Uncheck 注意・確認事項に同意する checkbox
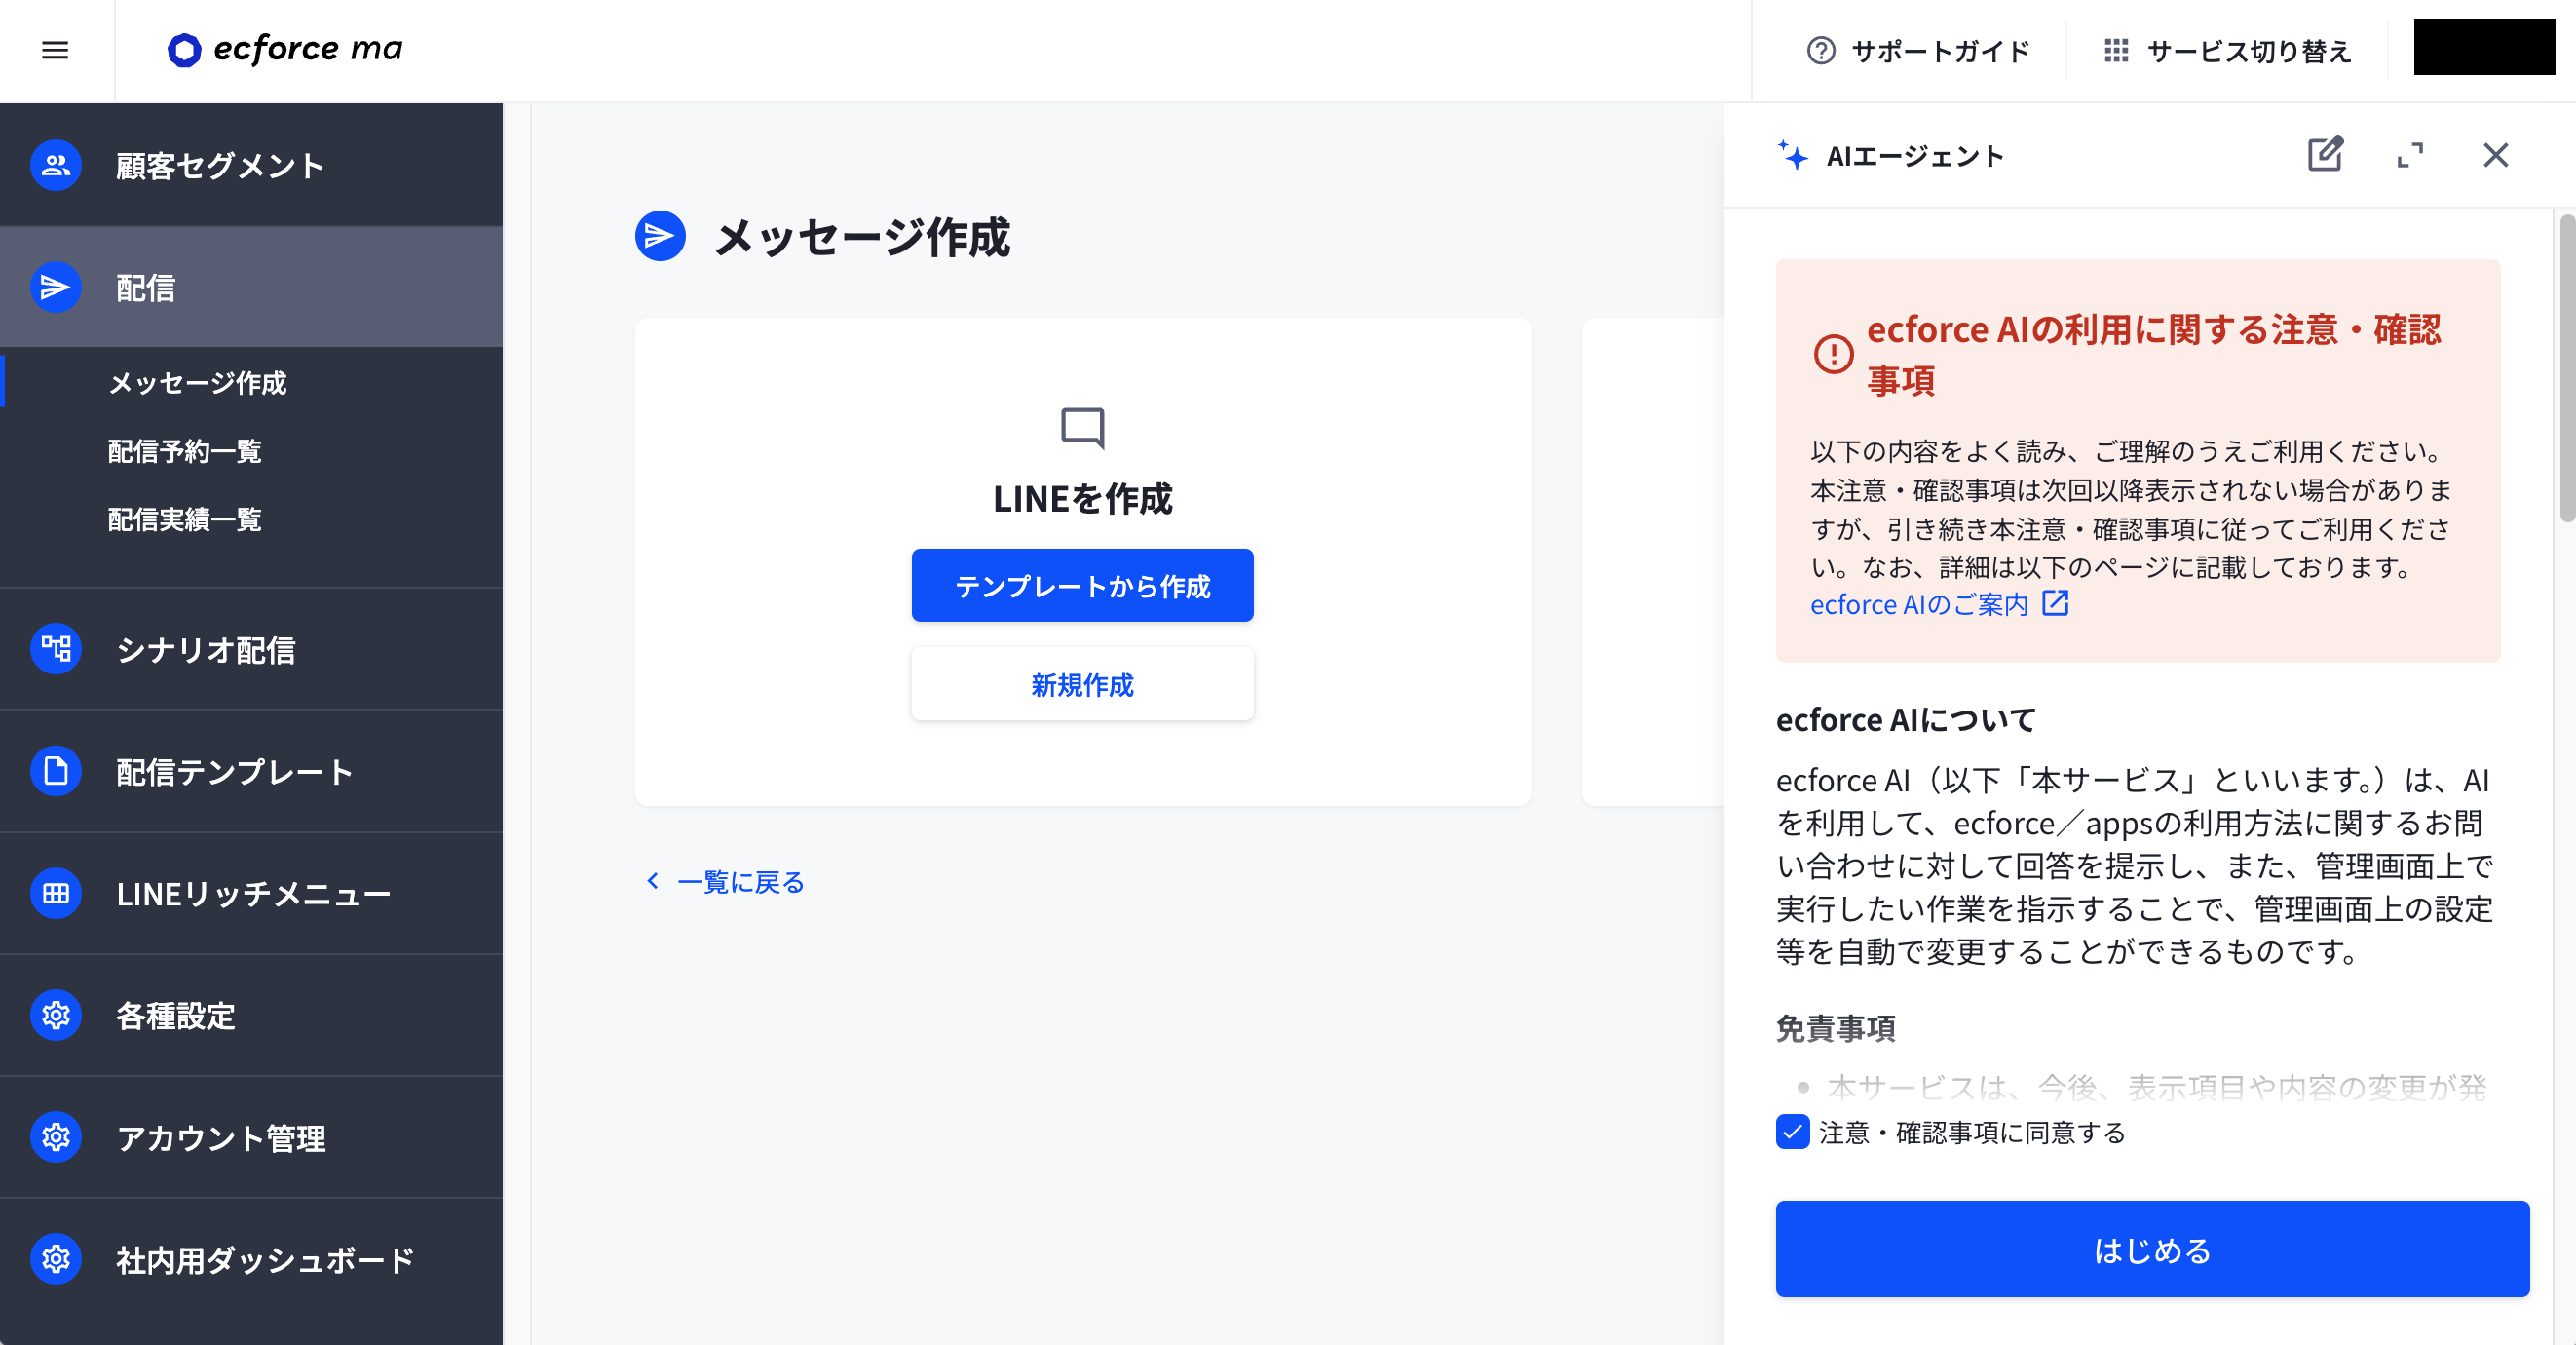The height and width of the screenshot is (1345, 2576). click(1793, 1132)
